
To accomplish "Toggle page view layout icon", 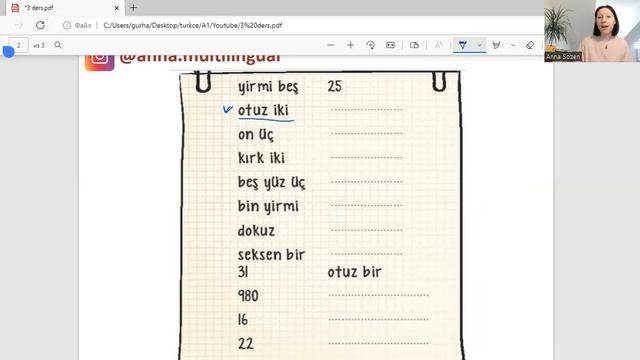I will point(414,45).
